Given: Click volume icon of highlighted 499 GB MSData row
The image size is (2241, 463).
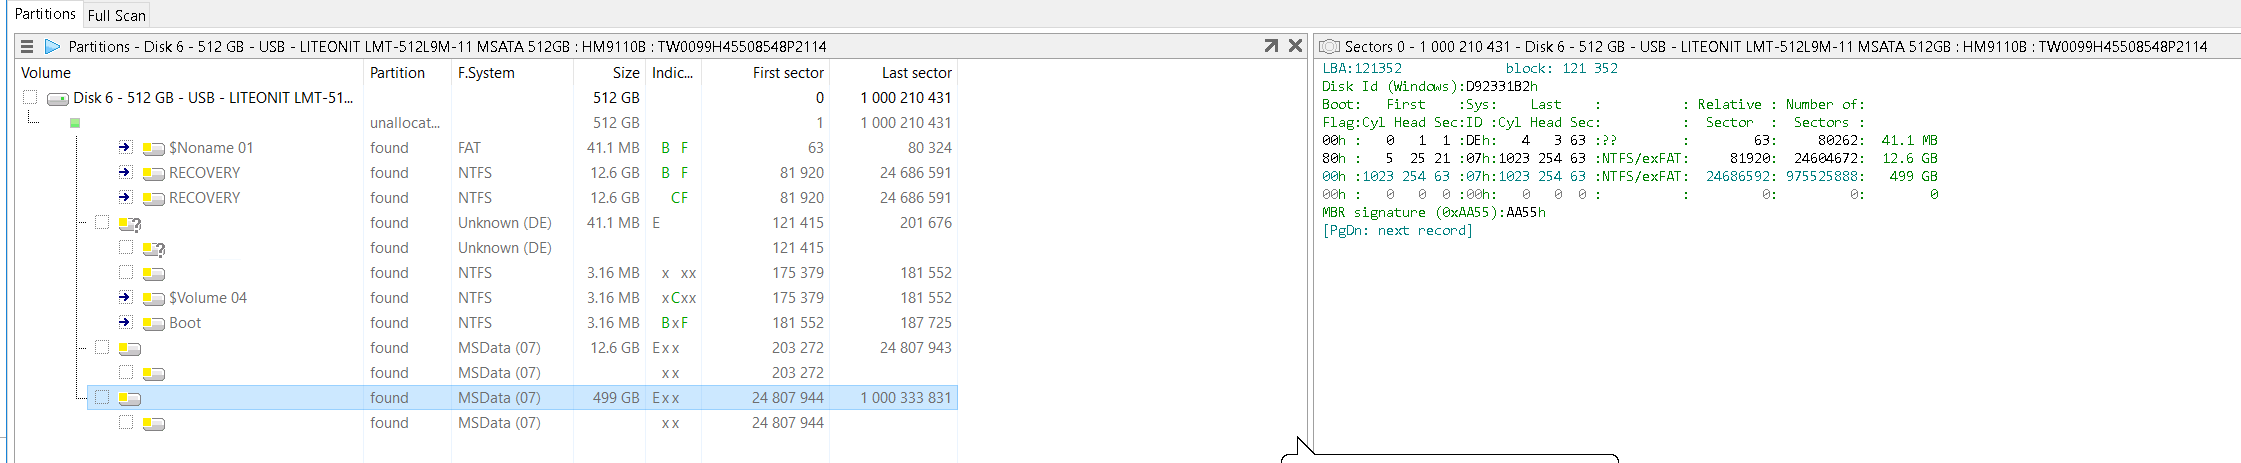Looking at the screenshot, I should coord(130,398).
